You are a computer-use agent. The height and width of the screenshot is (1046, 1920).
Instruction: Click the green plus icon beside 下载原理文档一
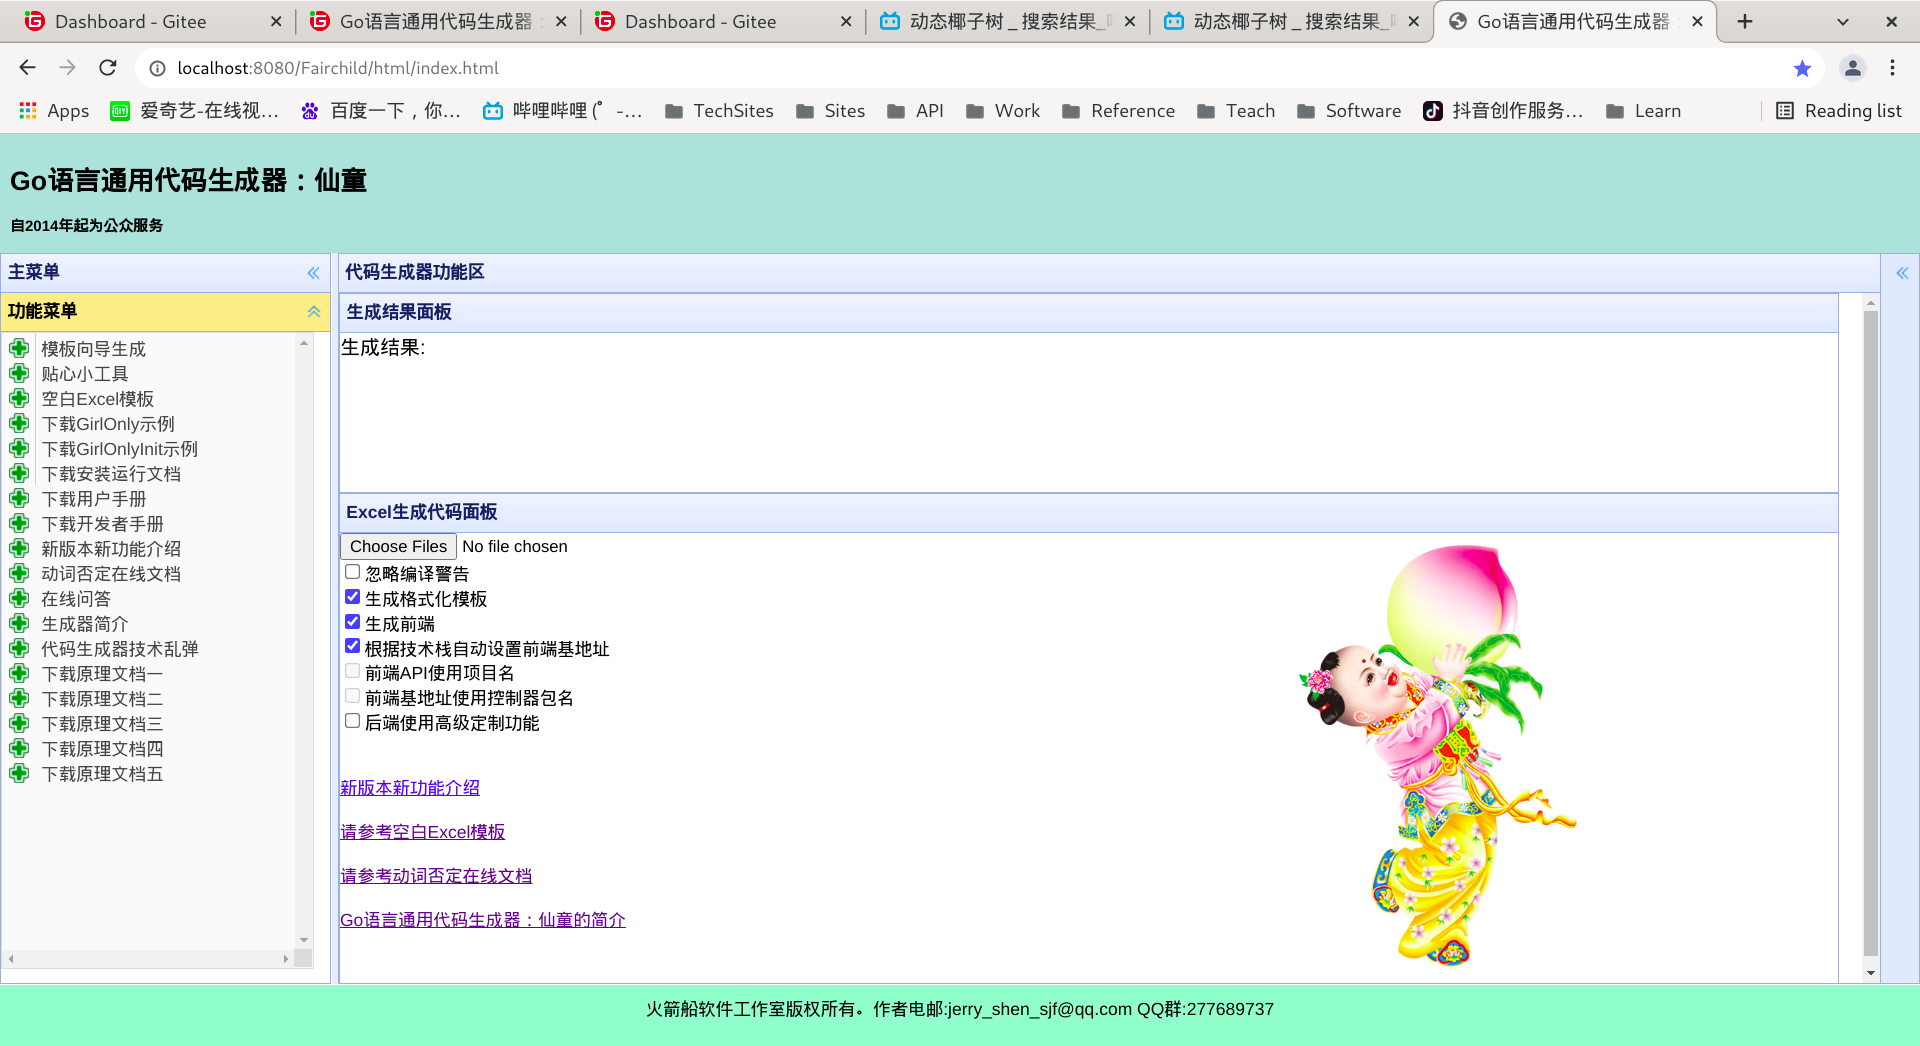(19, 673)
